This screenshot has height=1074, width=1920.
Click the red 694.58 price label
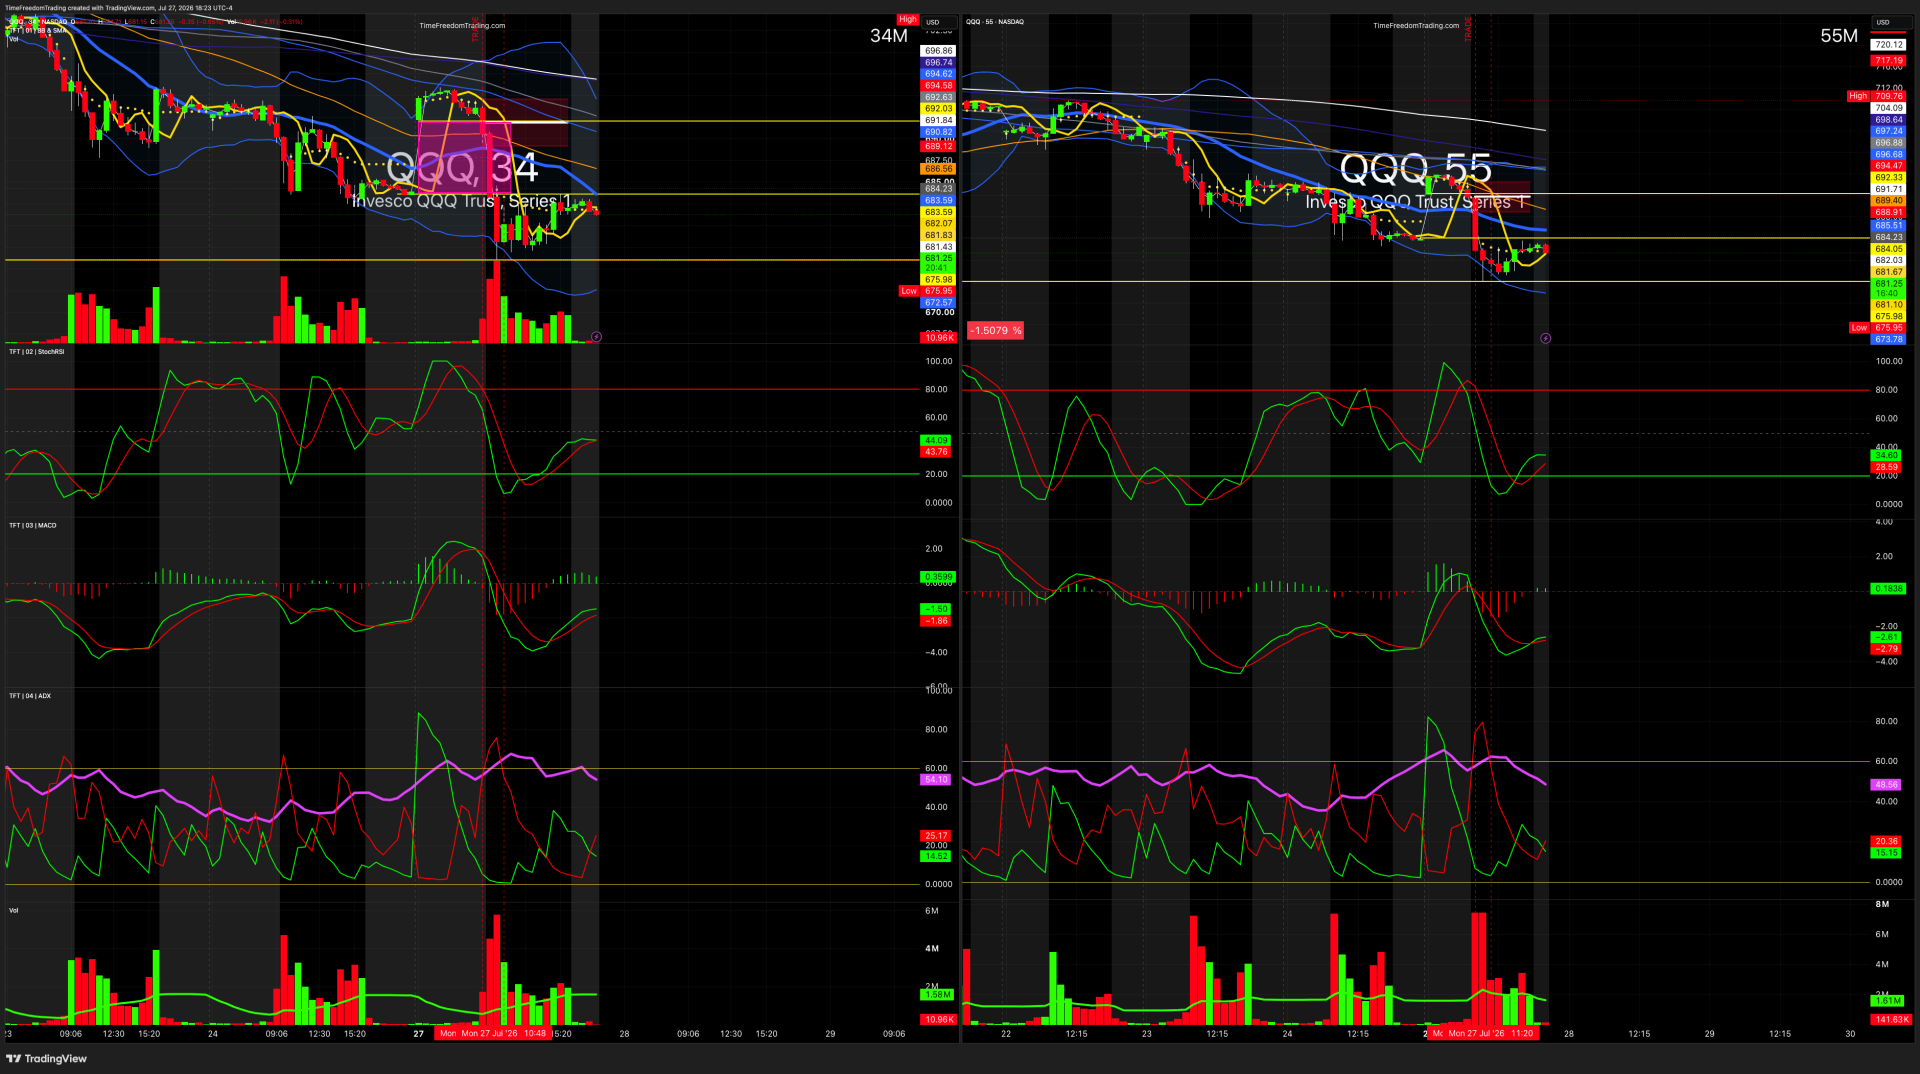point(938,86)
